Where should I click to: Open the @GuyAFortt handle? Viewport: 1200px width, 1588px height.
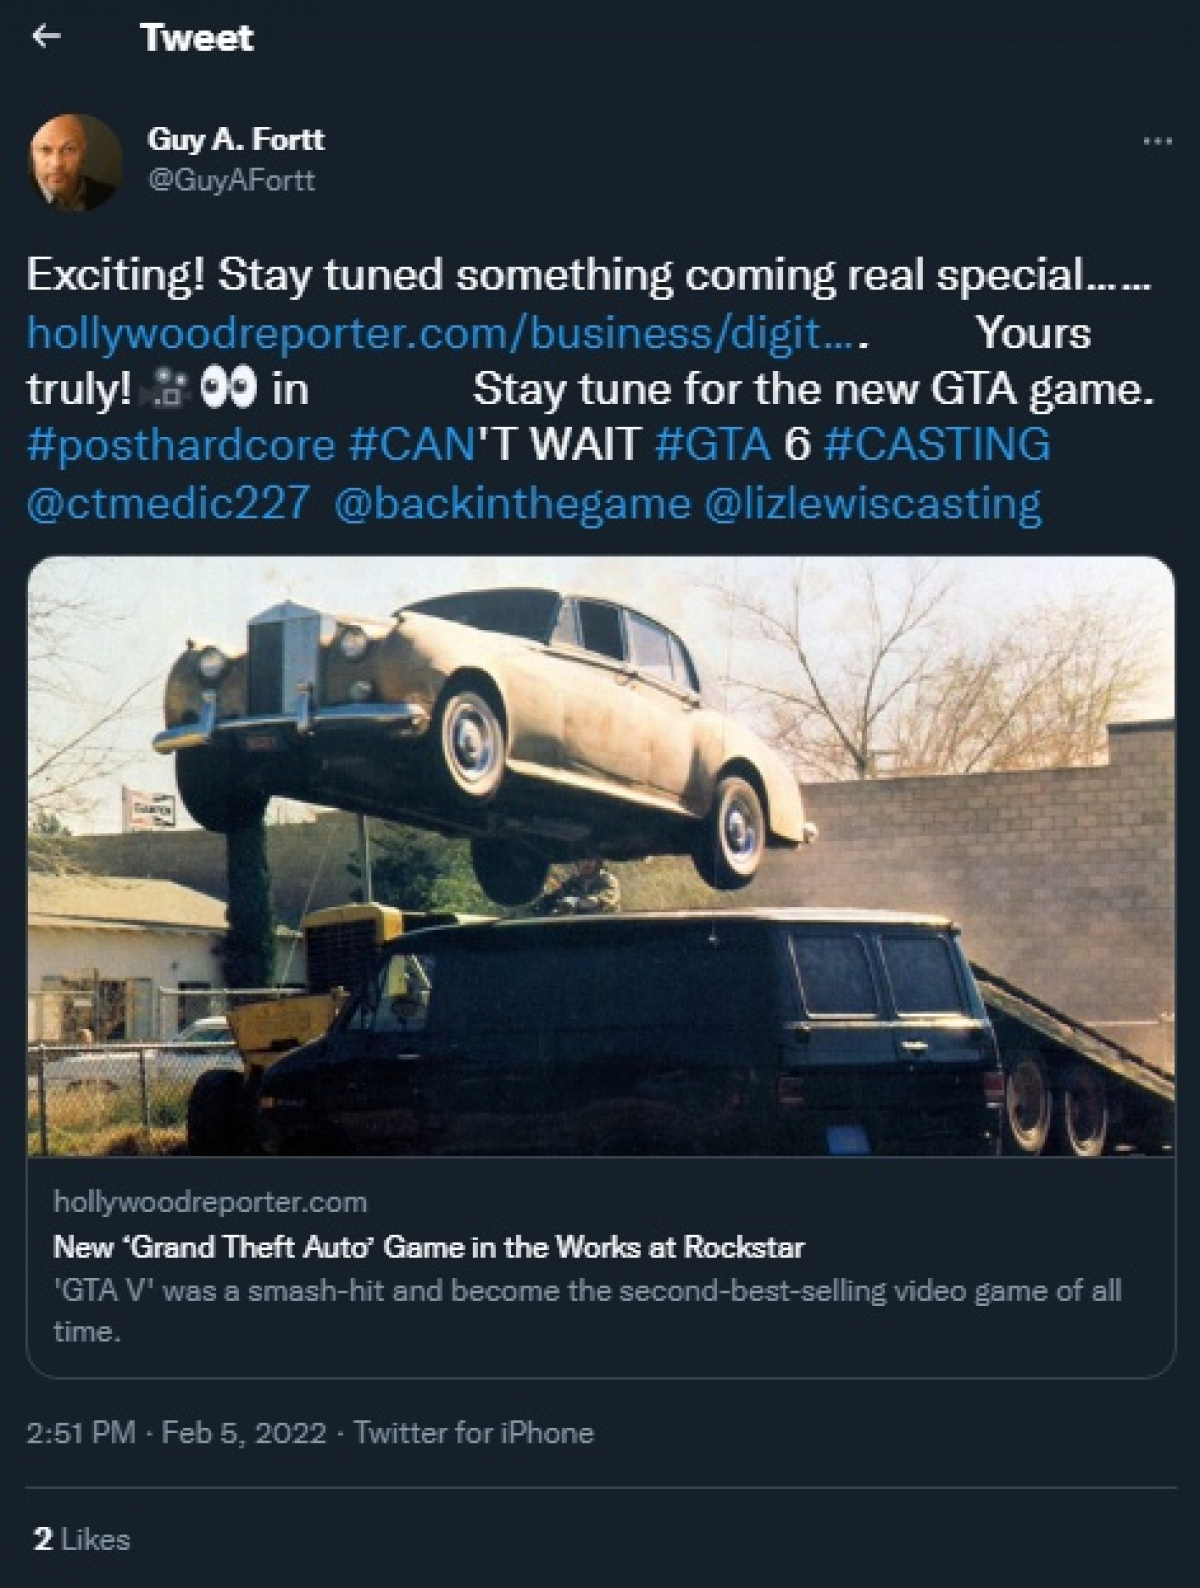click(231, 180)
